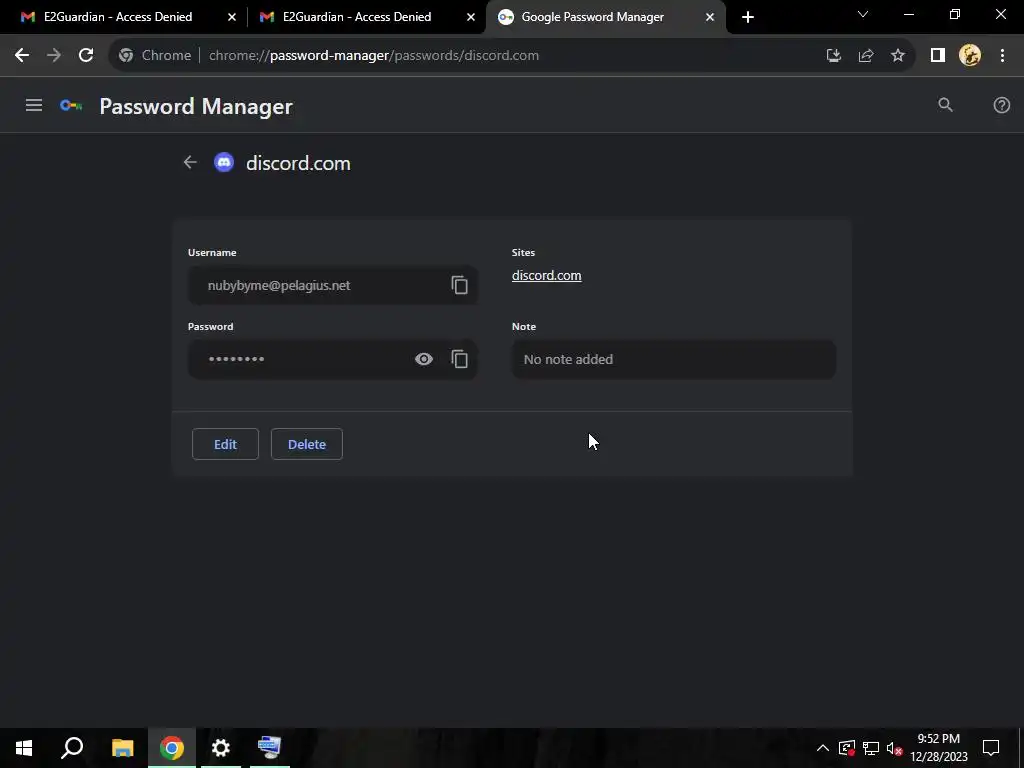
Task: Click the username field with nubybyme@pelagius.net
Action: click(x=332, y=285)
